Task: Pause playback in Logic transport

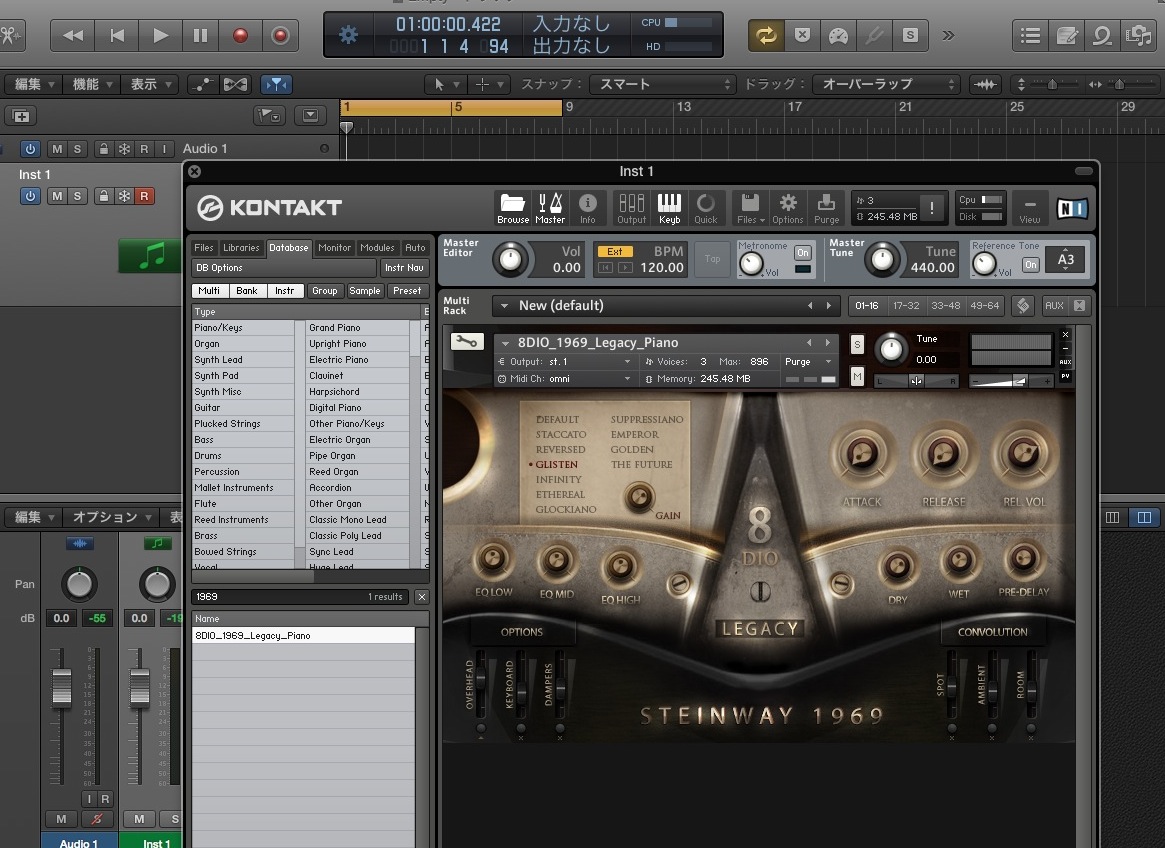Action: 201,36
